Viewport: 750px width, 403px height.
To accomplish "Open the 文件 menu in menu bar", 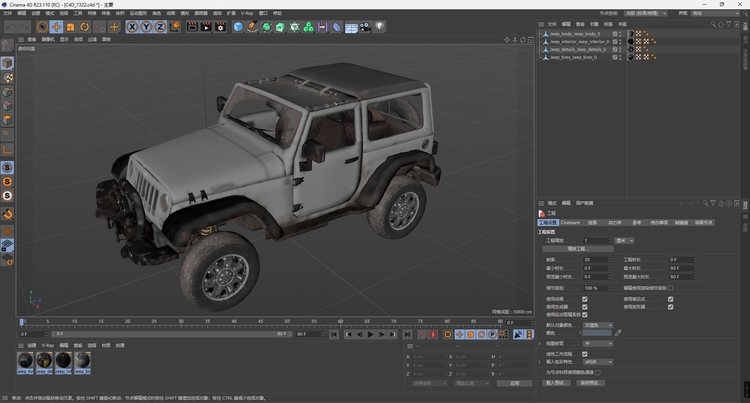I will pyautogui.click(x=8, y=13).
